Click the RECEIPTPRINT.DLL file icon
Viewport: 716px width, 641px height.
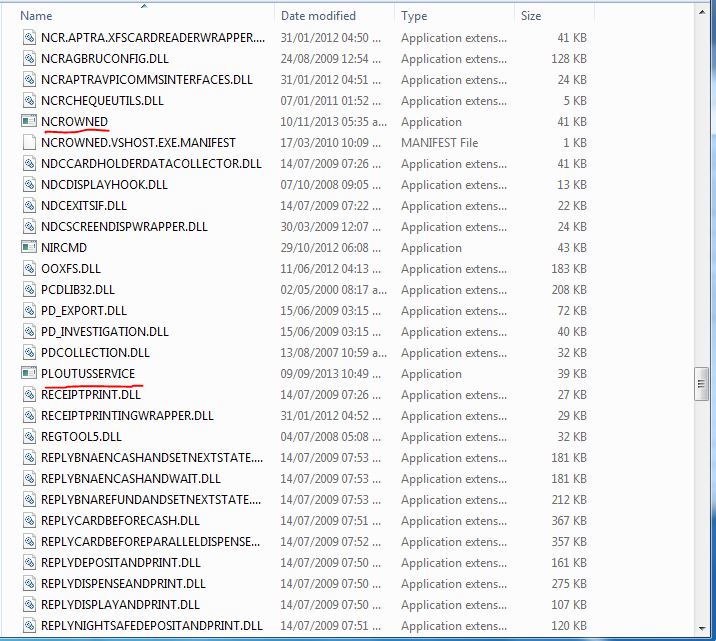29,394
